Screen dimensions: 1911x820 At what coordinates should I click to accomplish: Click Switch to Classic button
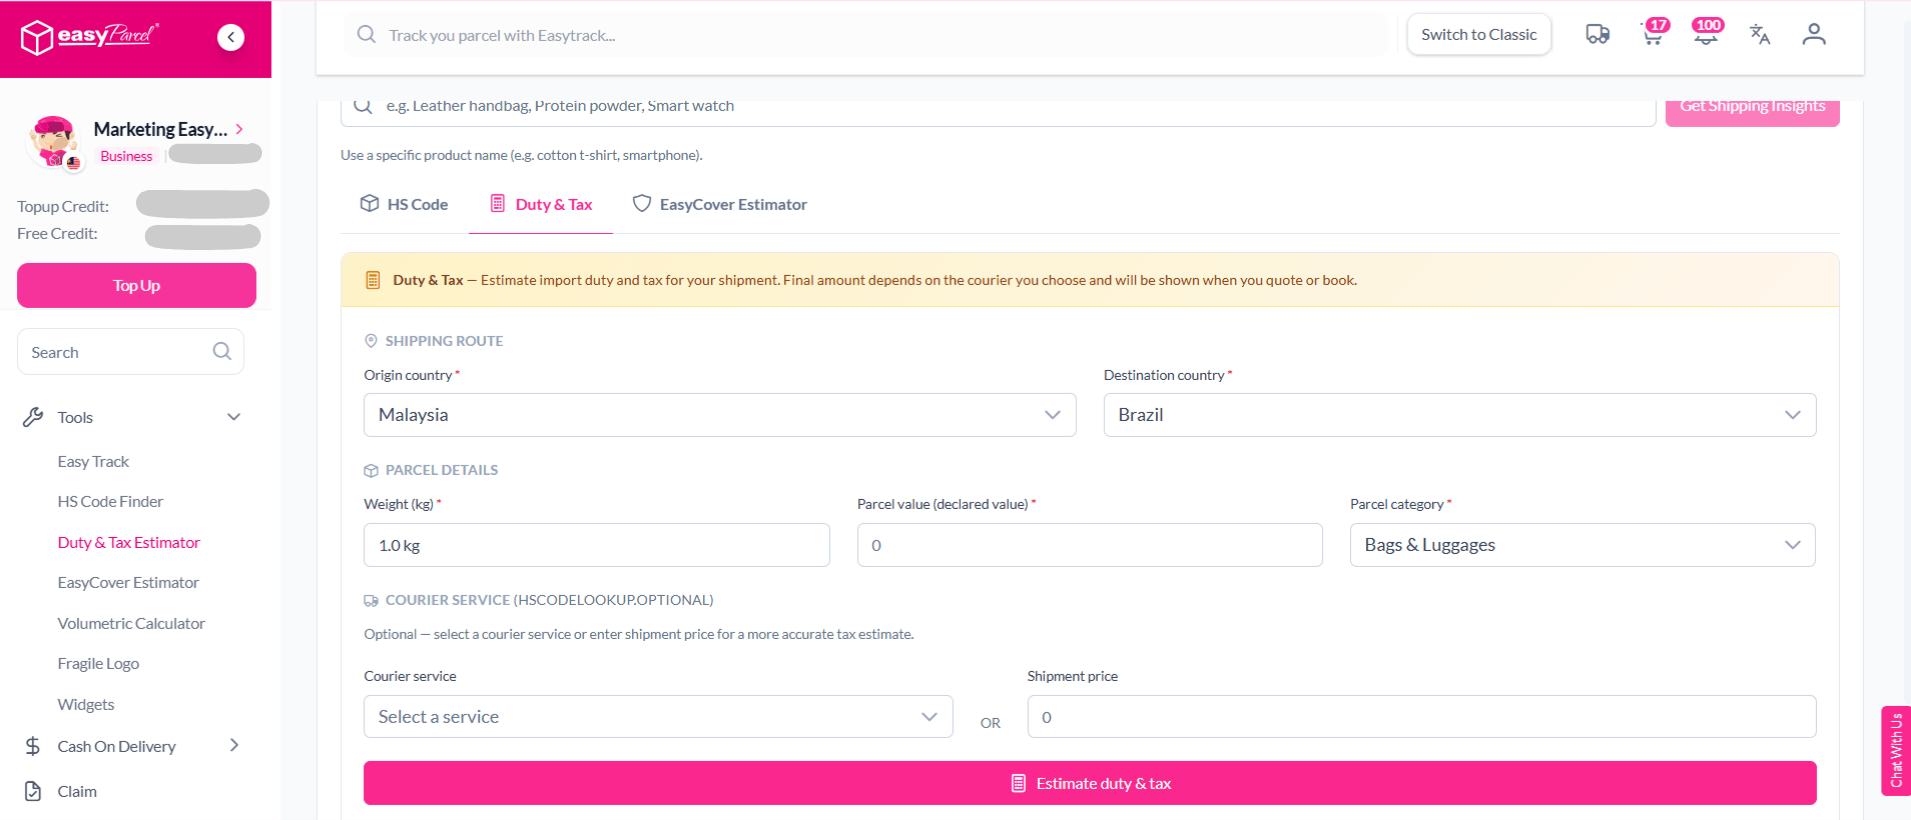[x=1479, y=34]
